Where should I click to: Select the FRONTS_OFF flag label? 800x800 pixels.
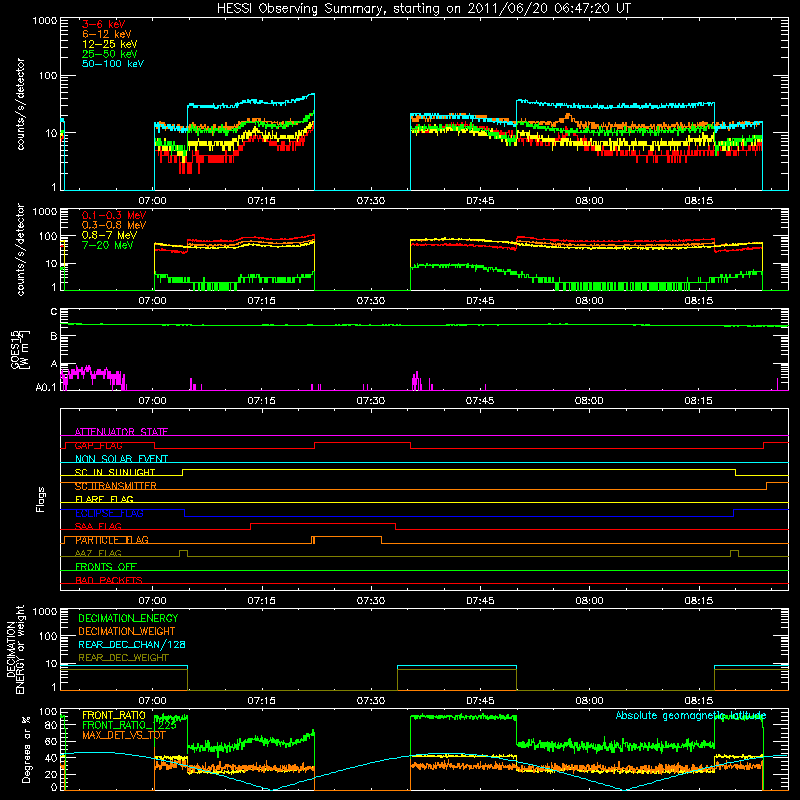[106, 567]
